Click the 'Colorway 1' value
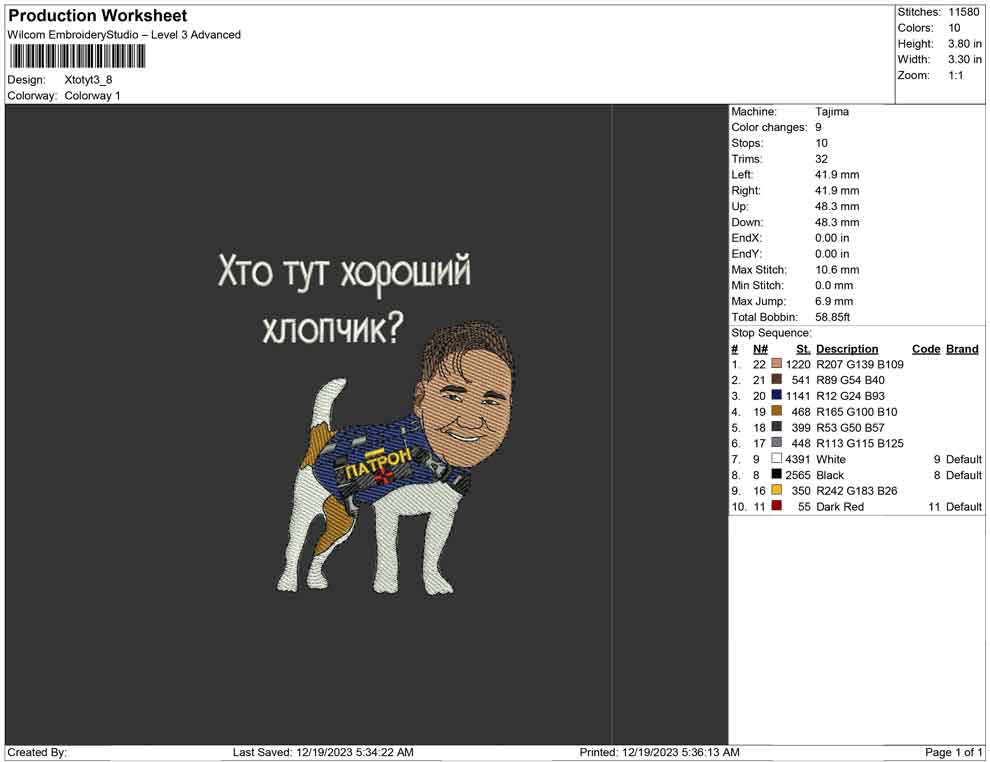Screen dimensions: 990x762 click(92, 95)
